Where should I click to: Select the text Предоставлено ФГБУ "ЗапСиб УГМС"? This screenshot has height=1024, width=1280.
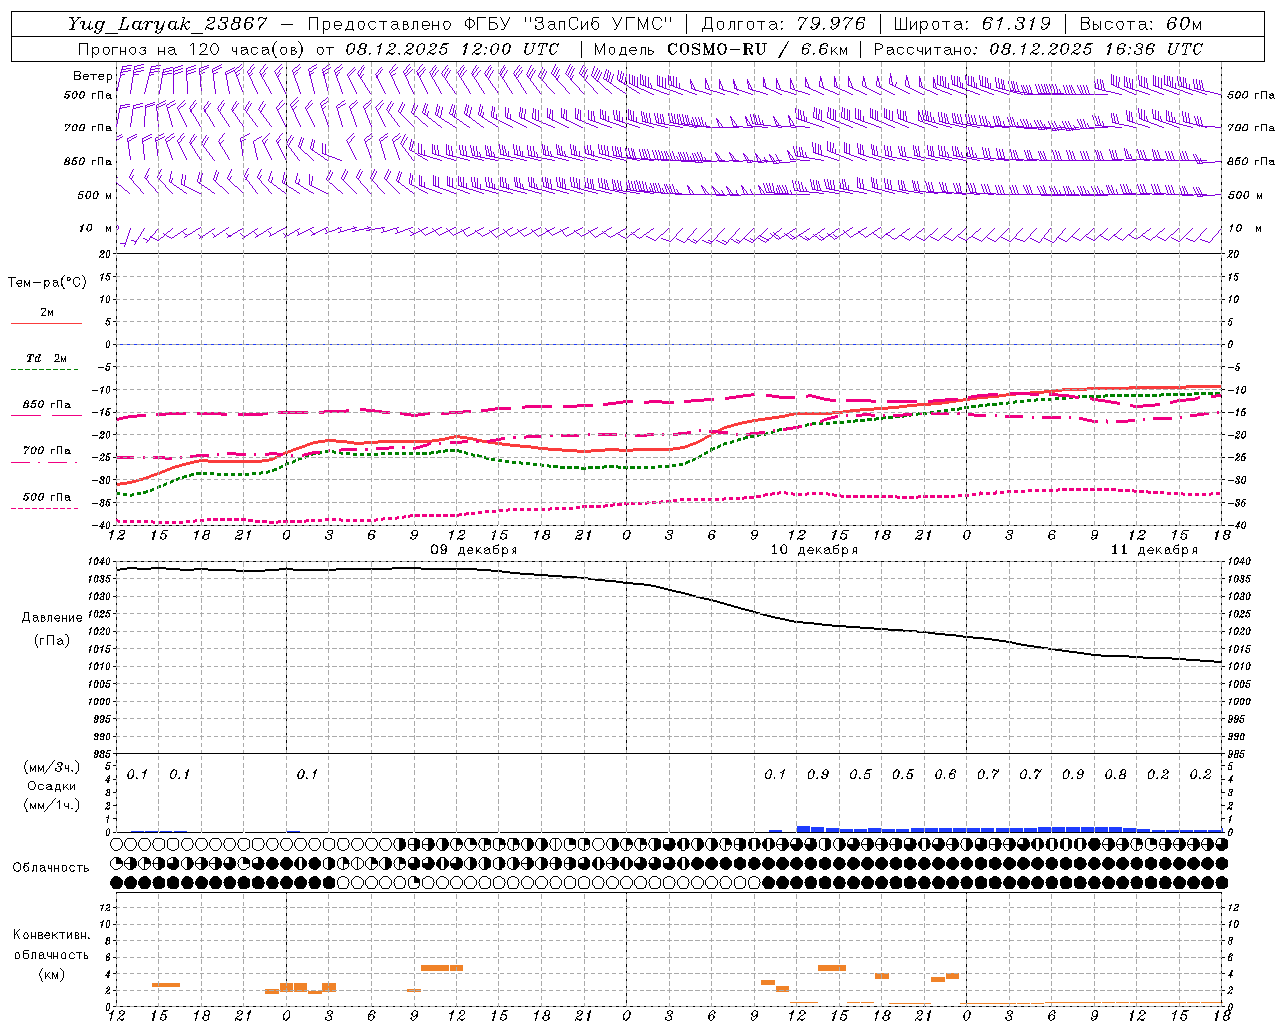click(490, 24)
